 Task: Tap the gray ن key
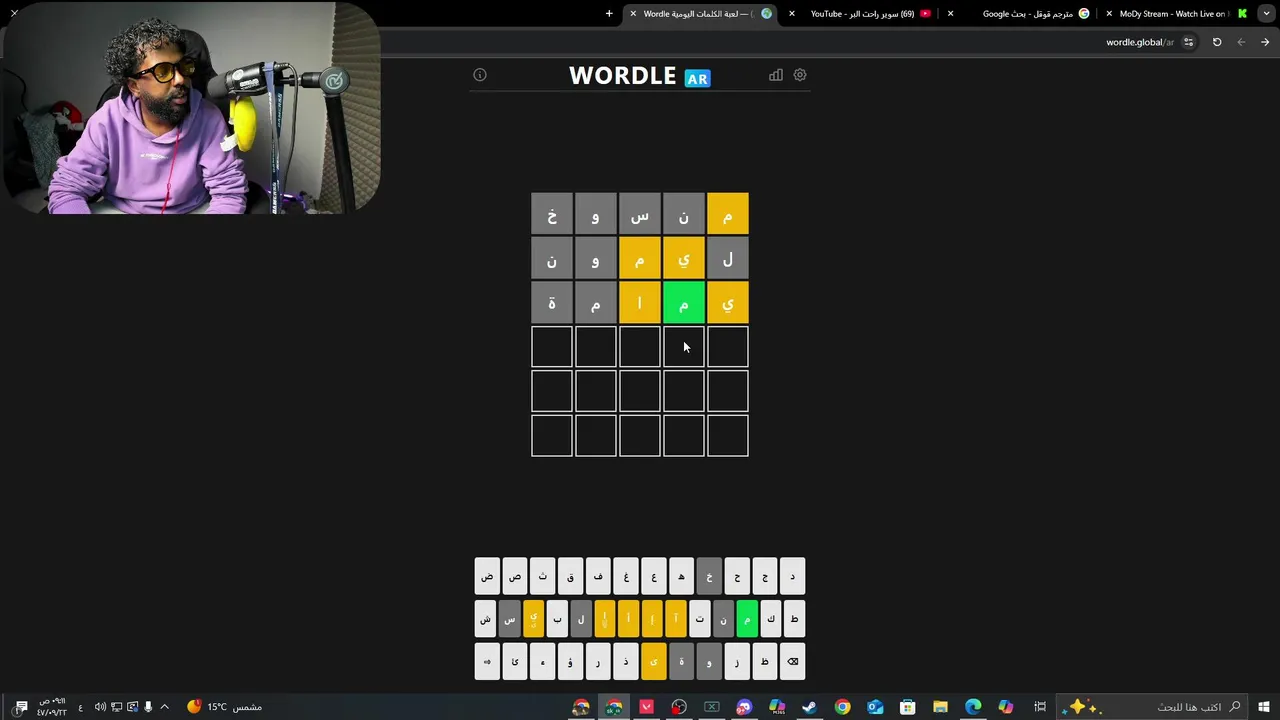[723, 619]
